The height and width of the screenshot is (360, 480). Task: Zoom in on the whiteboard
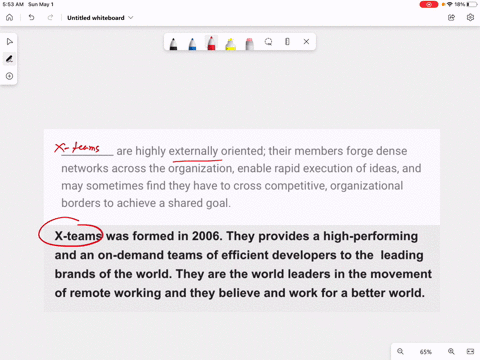pos(451,351)
